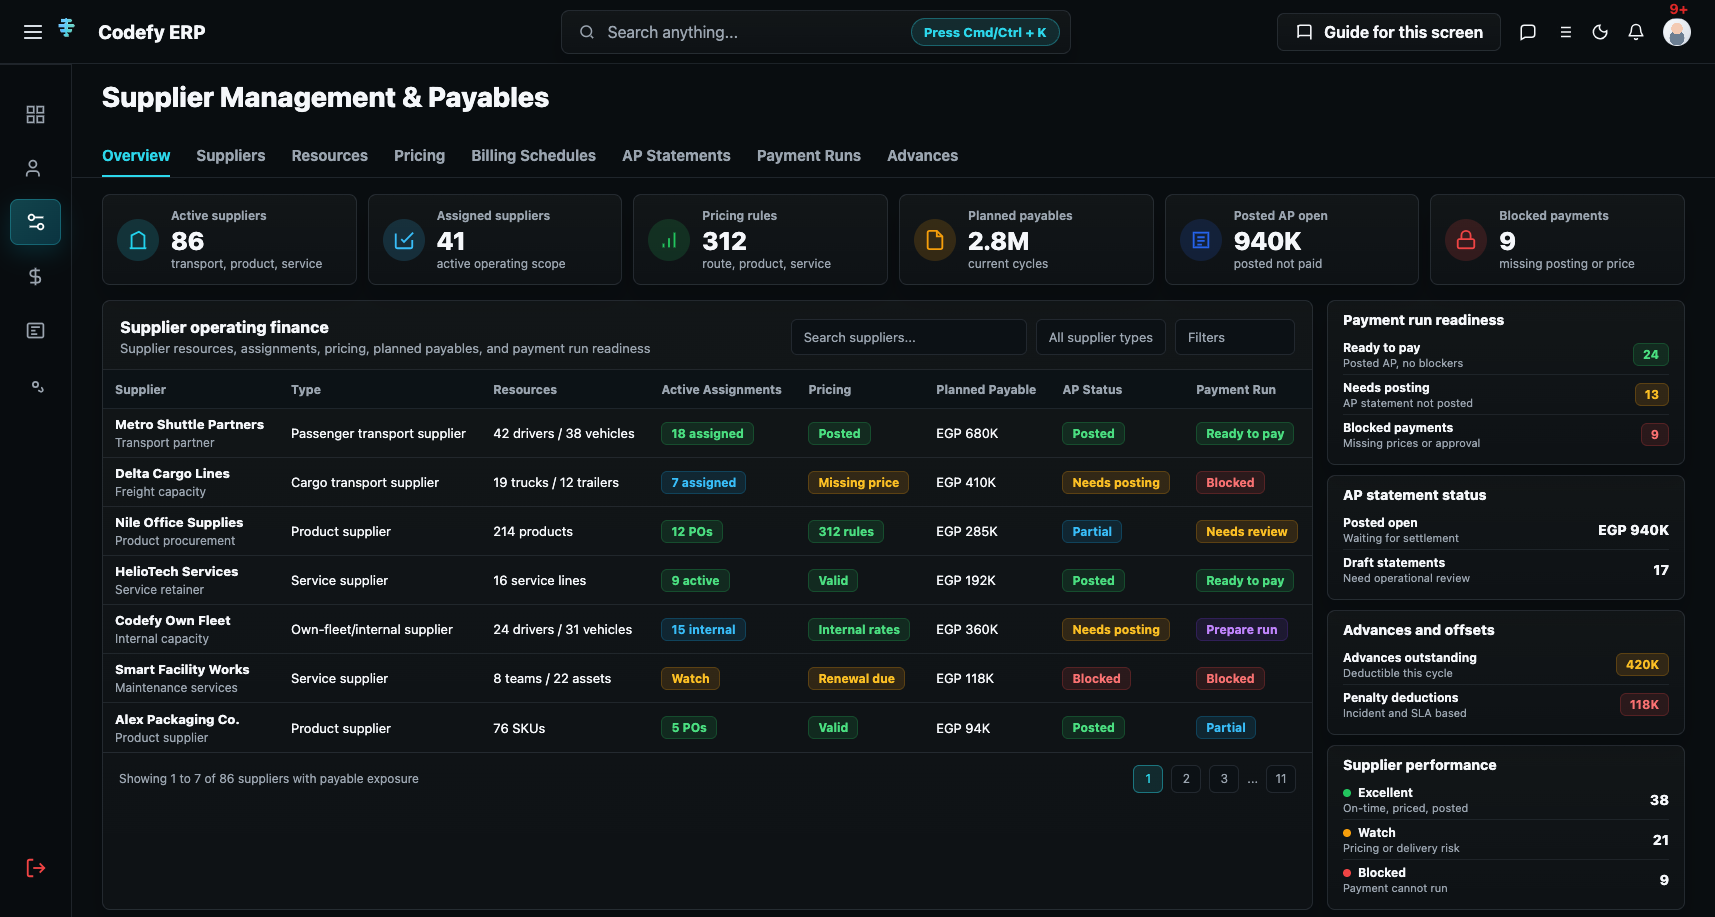
Task: Focus the Search anything field
Action: coord(815,32)
